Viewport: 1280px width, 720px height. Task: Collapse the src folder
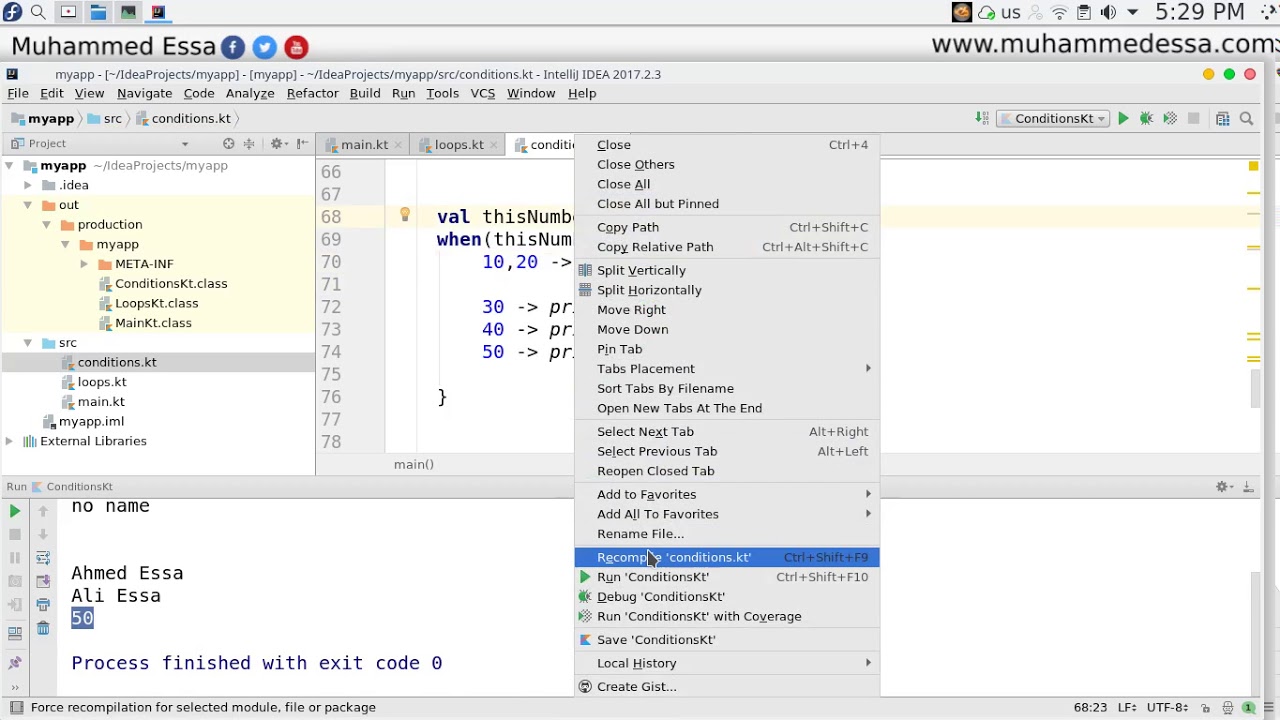pos(28,343)
